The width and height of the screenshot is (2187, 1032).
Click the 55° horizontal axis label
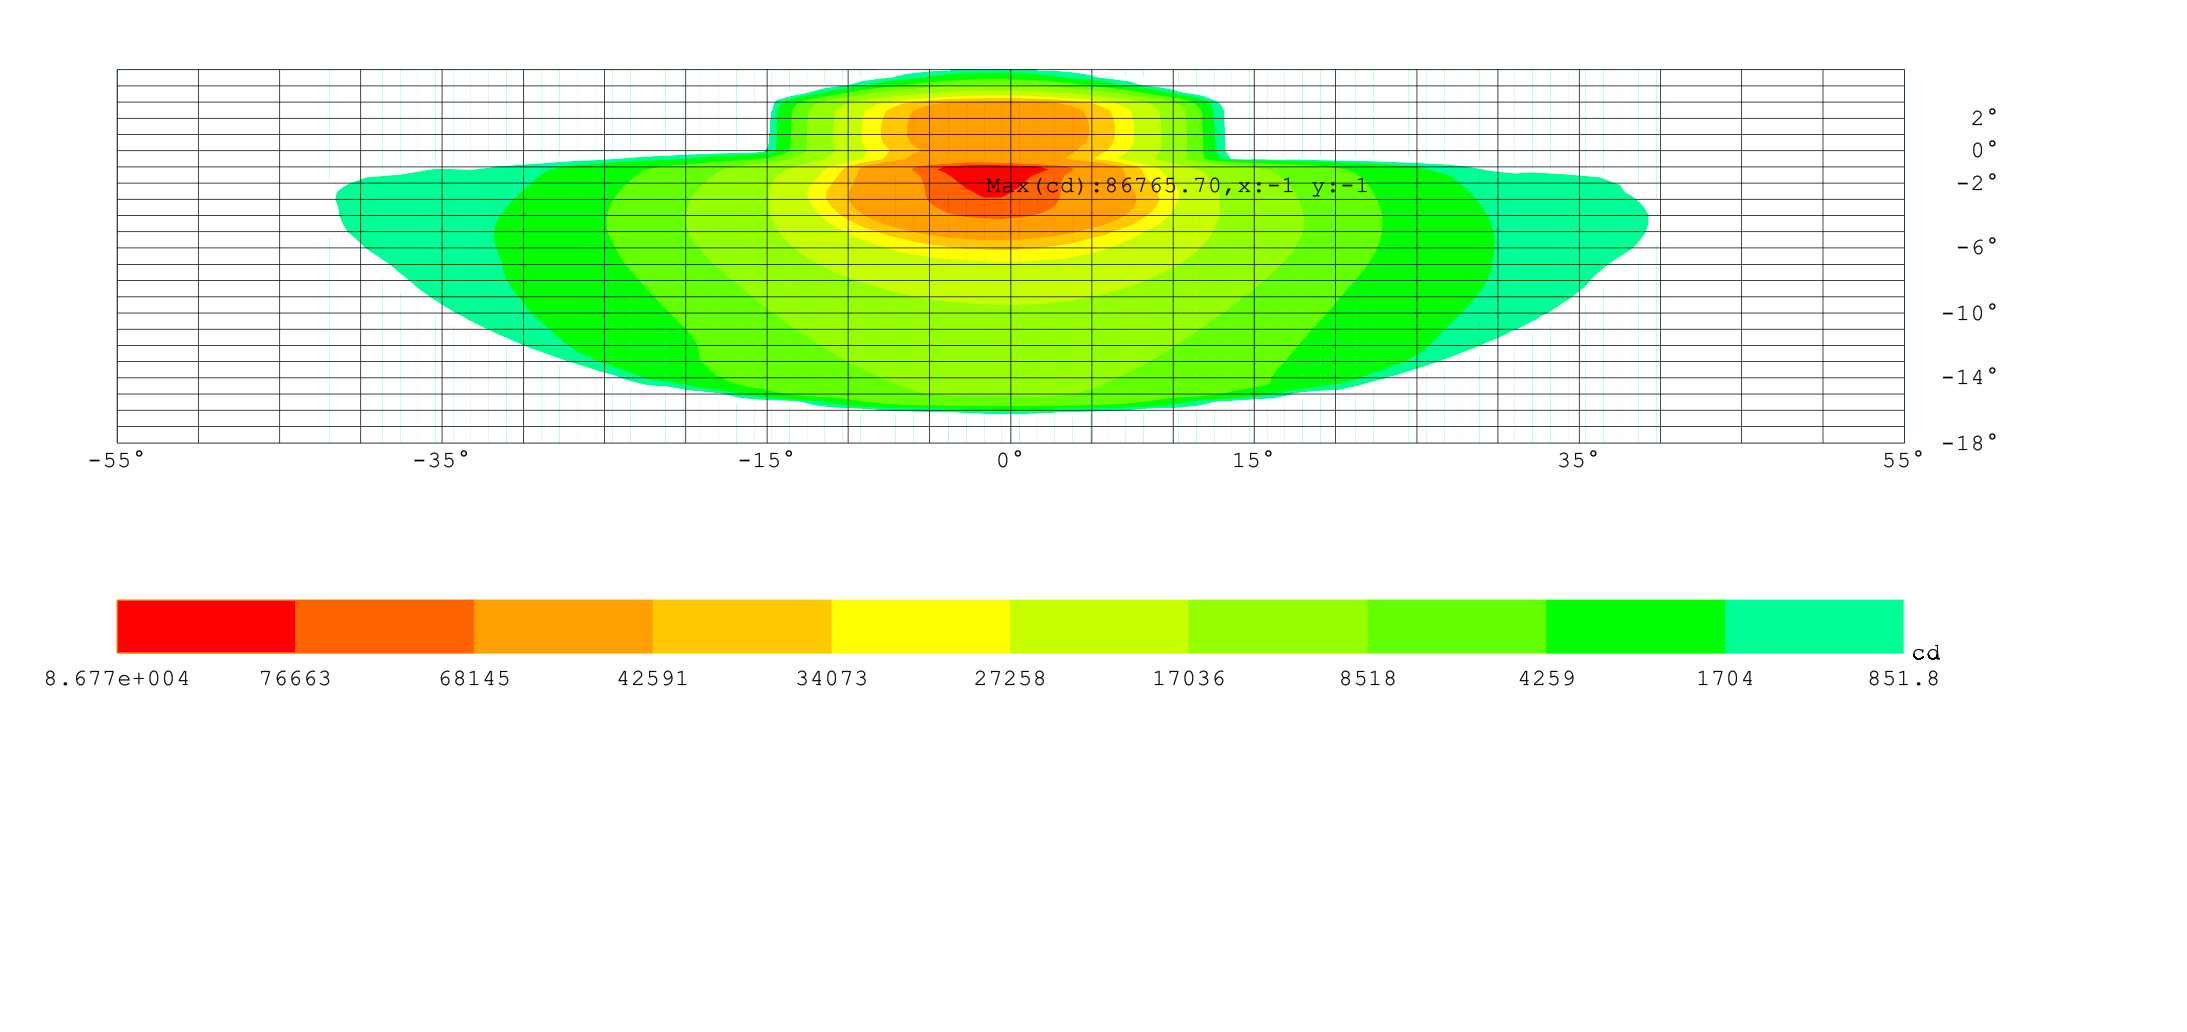tap(1904, 460)
